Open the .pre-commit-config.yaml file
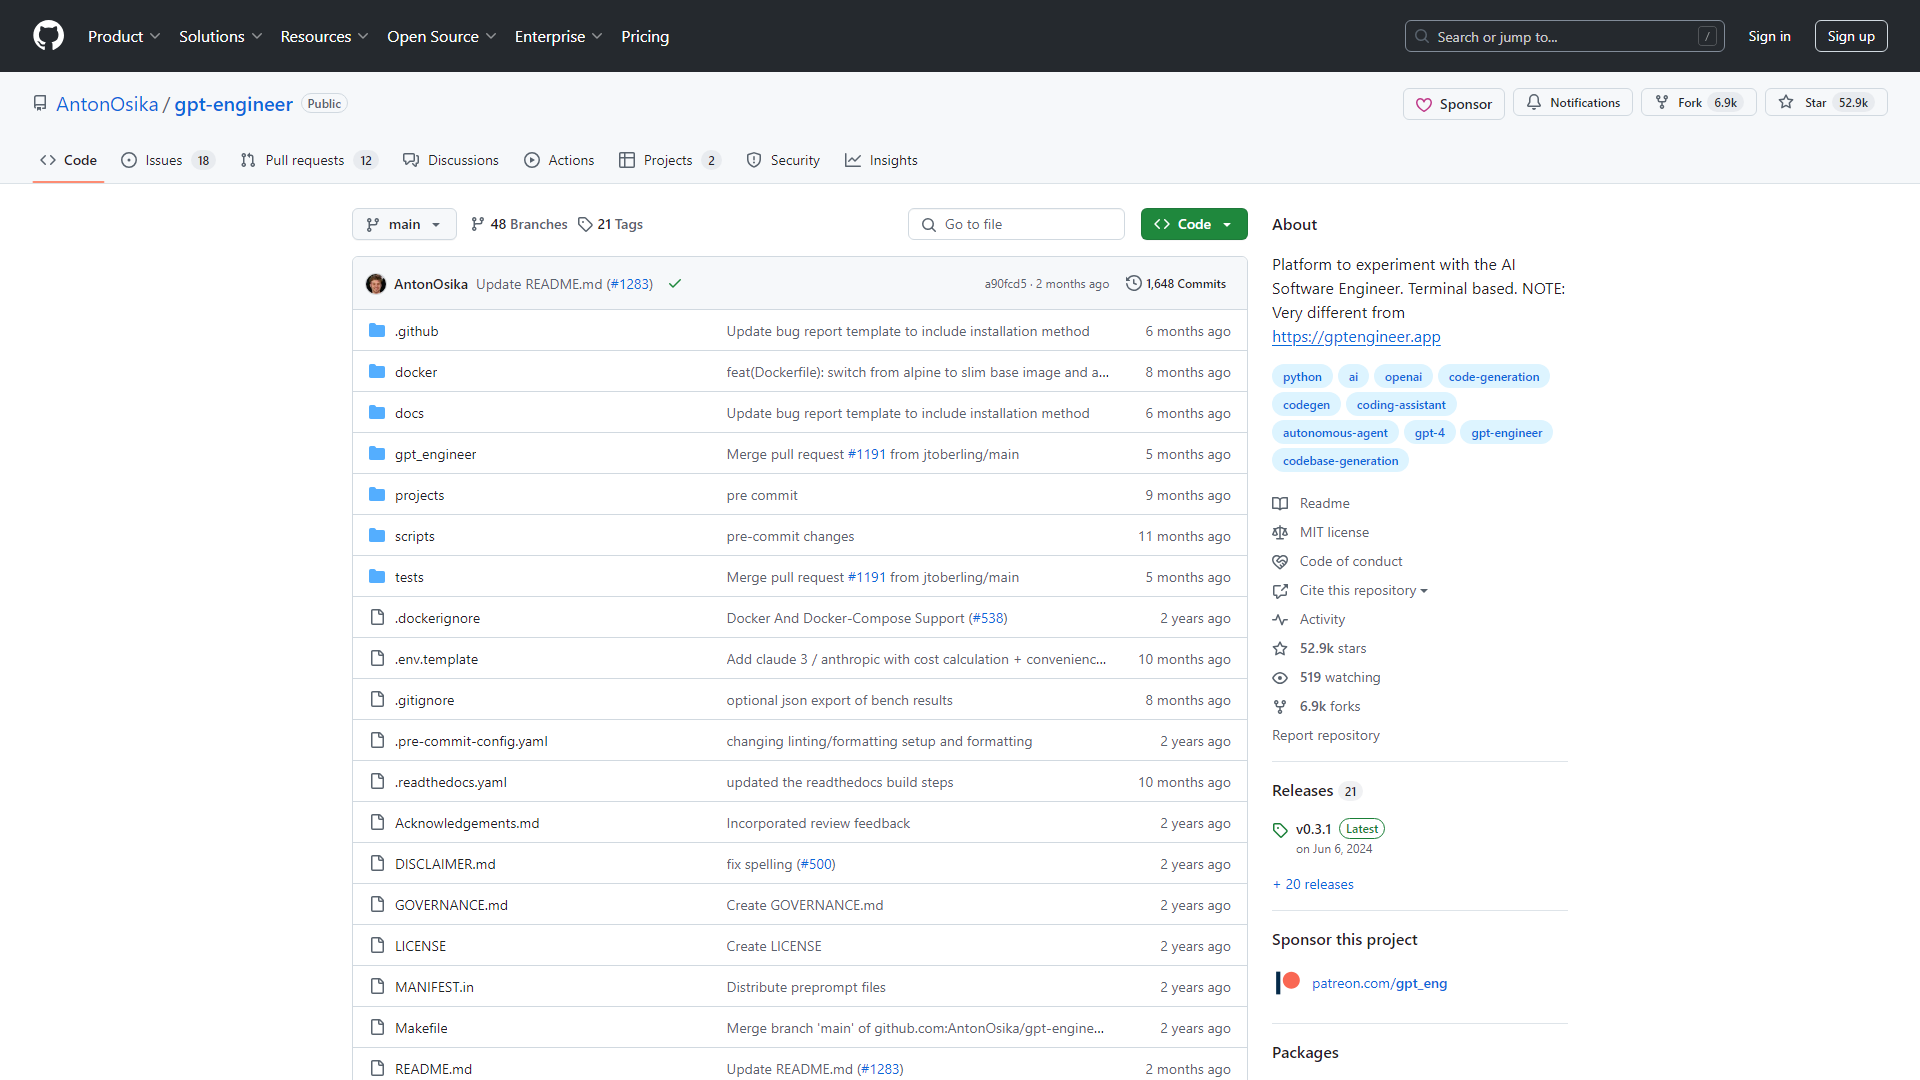1920x1080 pixels. pyautogui.click(x=471, y=741)
